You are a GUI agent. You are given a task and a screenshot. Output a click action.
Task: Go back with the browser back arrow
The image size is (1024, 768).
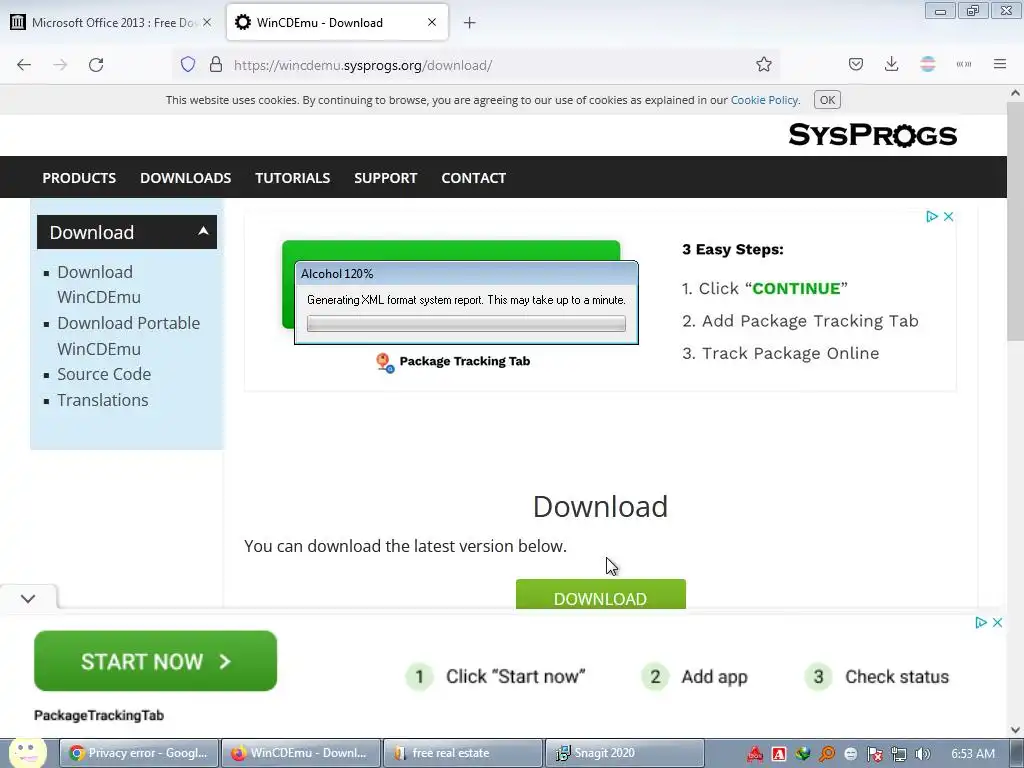(24, 65)
